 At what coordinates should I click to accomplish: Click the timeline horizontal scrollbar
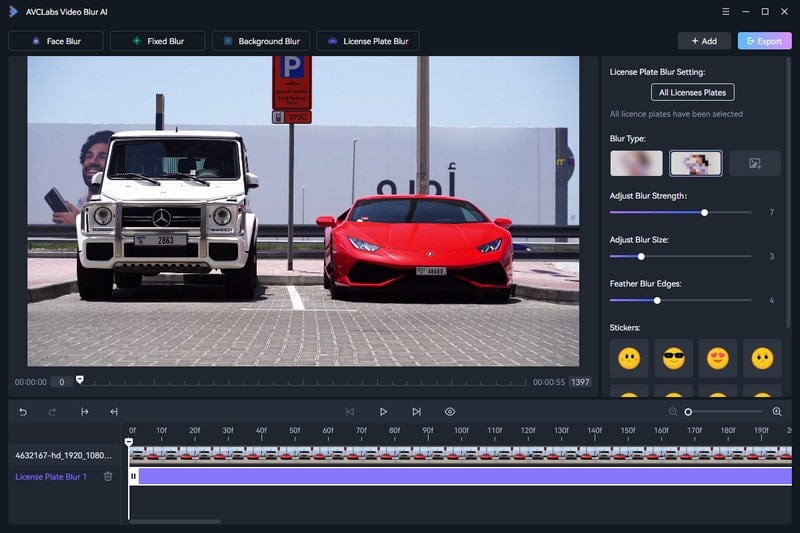175,521
